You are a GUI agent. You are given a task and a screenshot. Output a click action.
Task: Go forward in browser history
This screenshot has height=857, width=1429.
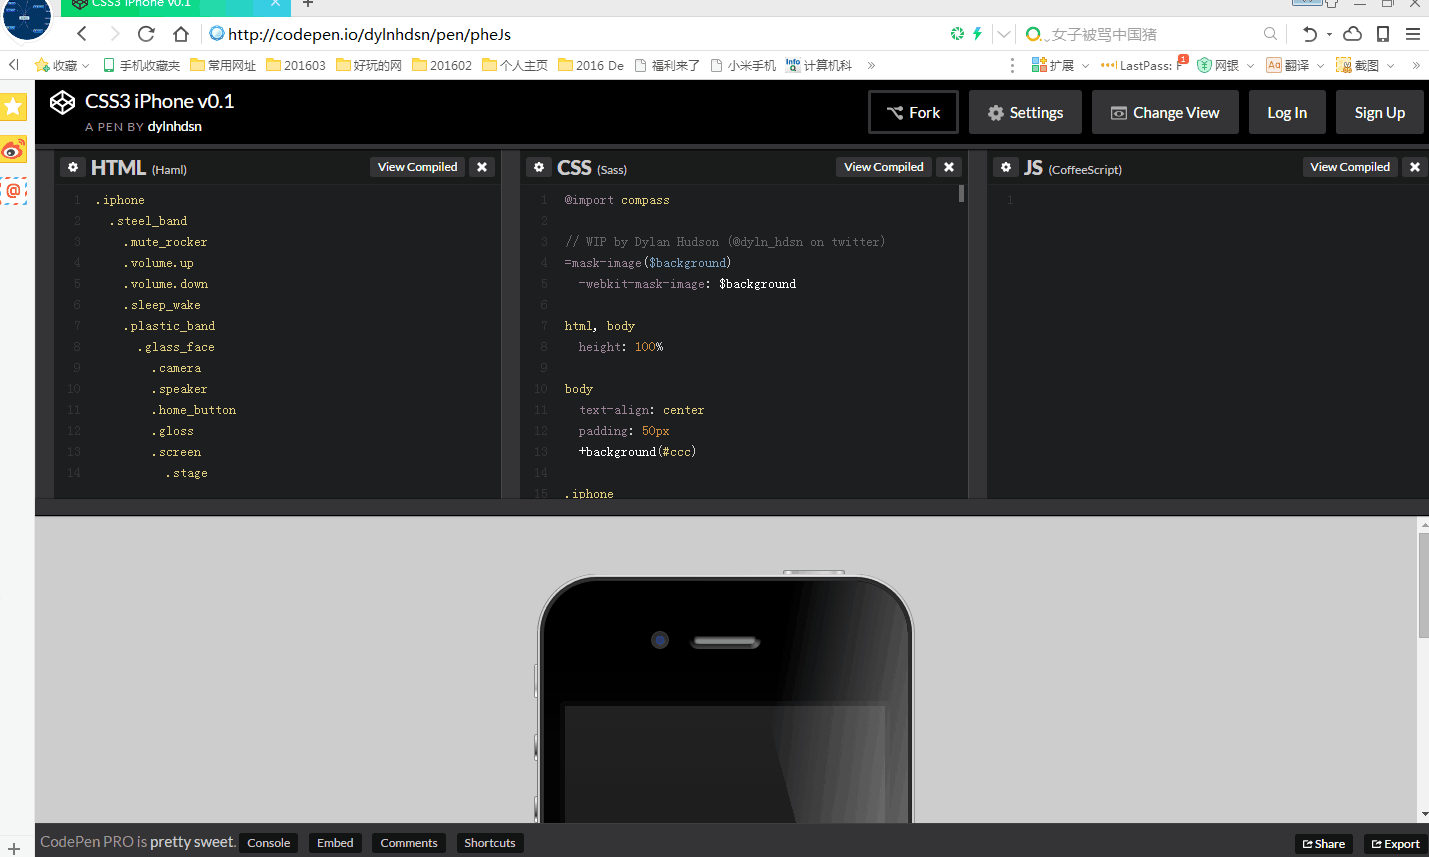(x=114, y=34)
